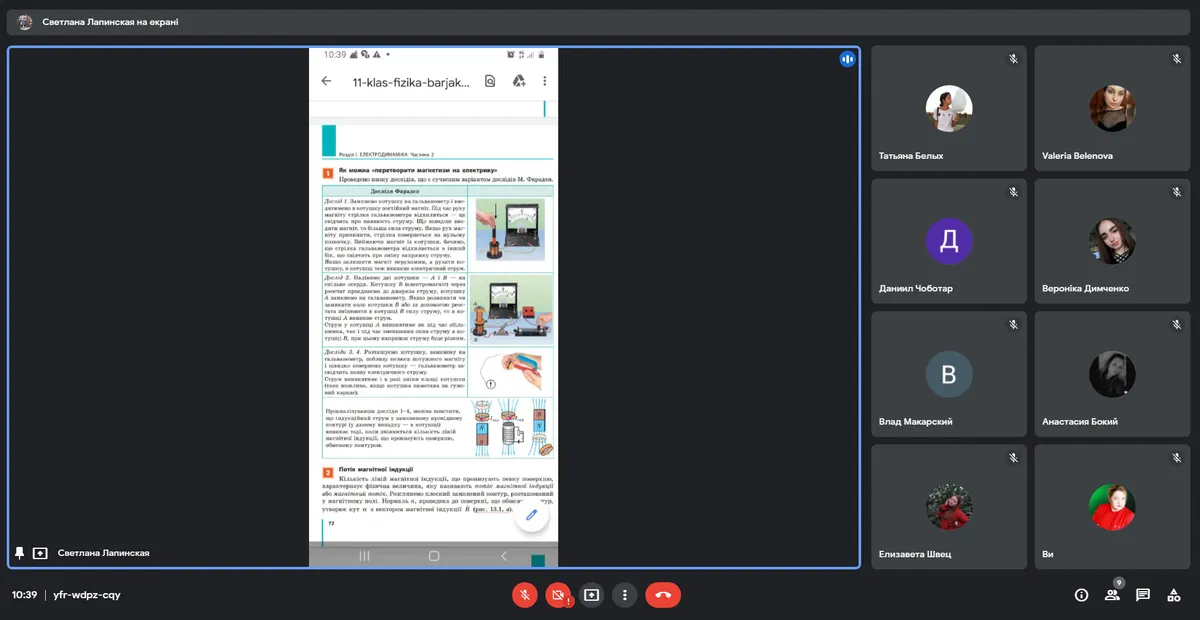This screenshot has height=620, width=1200.
Task: Click Даниил Чоботар's avatar with letter Д
Action: (x=949, y=241)
